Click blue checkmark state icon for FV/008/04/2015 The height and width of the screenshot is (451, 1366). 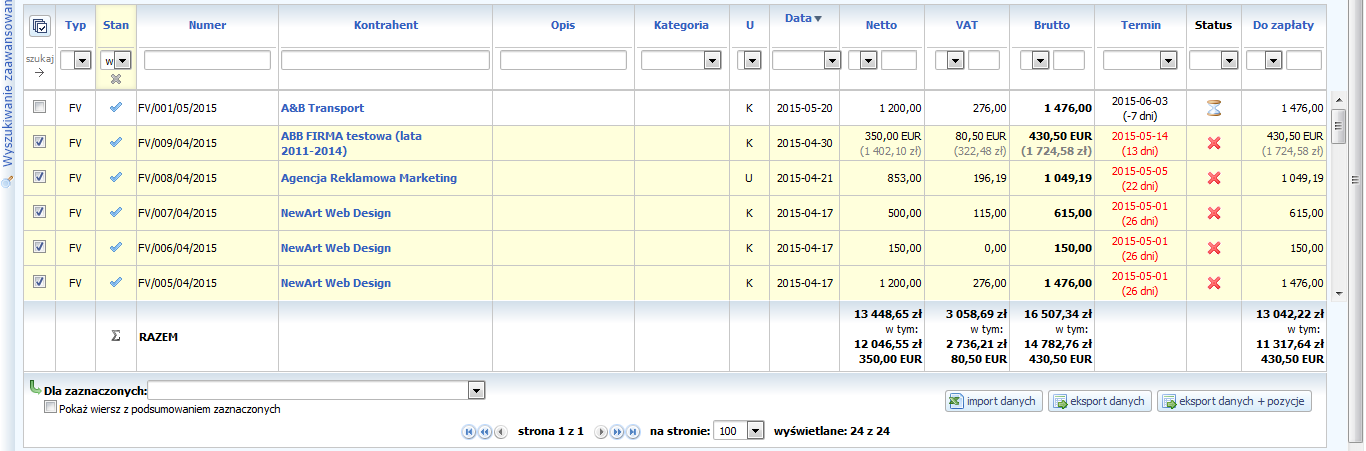click(116, 178)
